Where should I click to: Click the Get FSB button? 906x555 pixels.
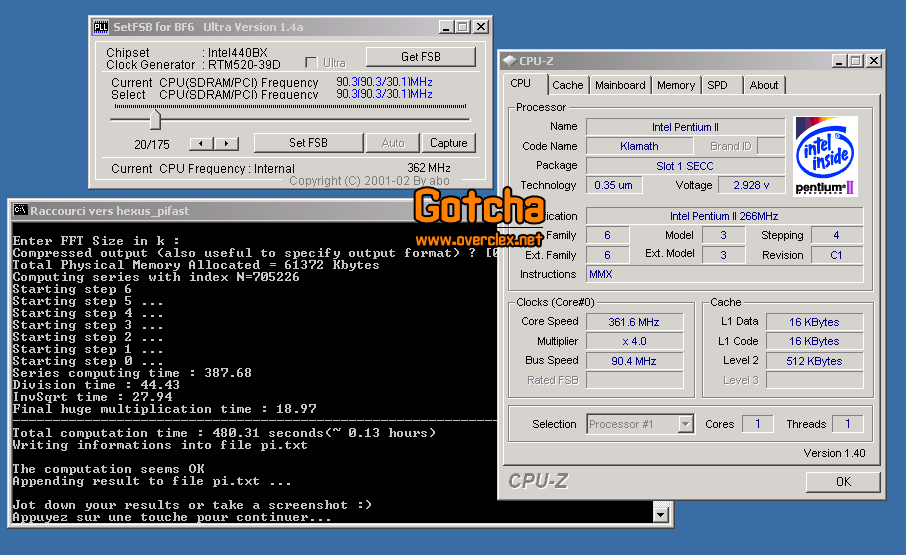tap(421, 57)
